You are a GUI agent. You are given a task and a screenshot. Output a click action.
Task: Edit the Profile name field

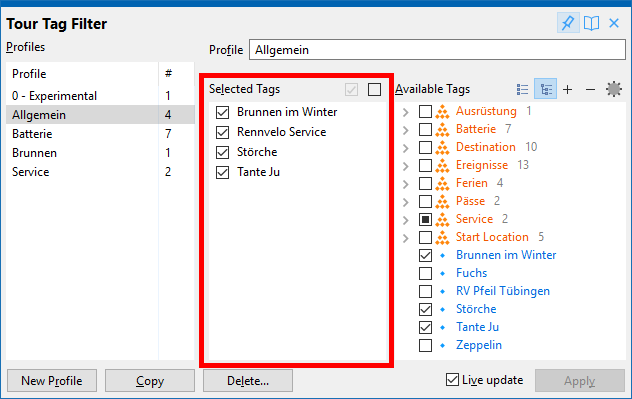[437, 50]
